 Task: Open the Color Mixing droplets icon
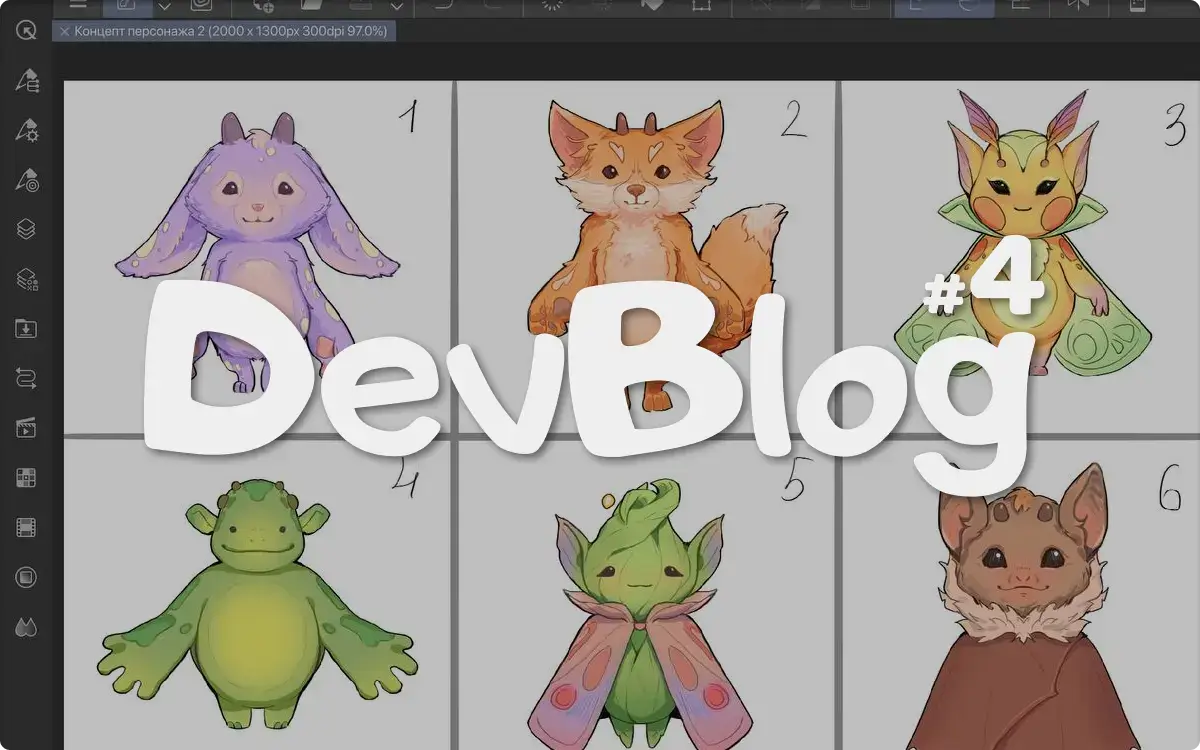(x=27, y=627)
